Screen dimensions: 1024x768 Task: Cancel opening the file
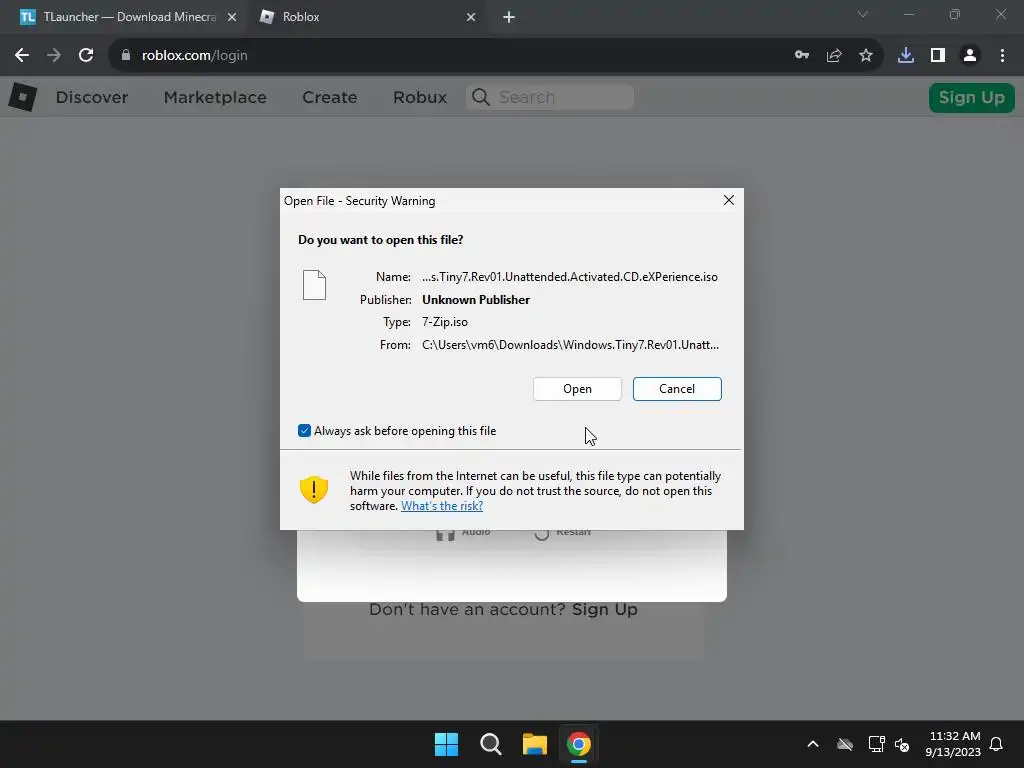click(677, 389)
